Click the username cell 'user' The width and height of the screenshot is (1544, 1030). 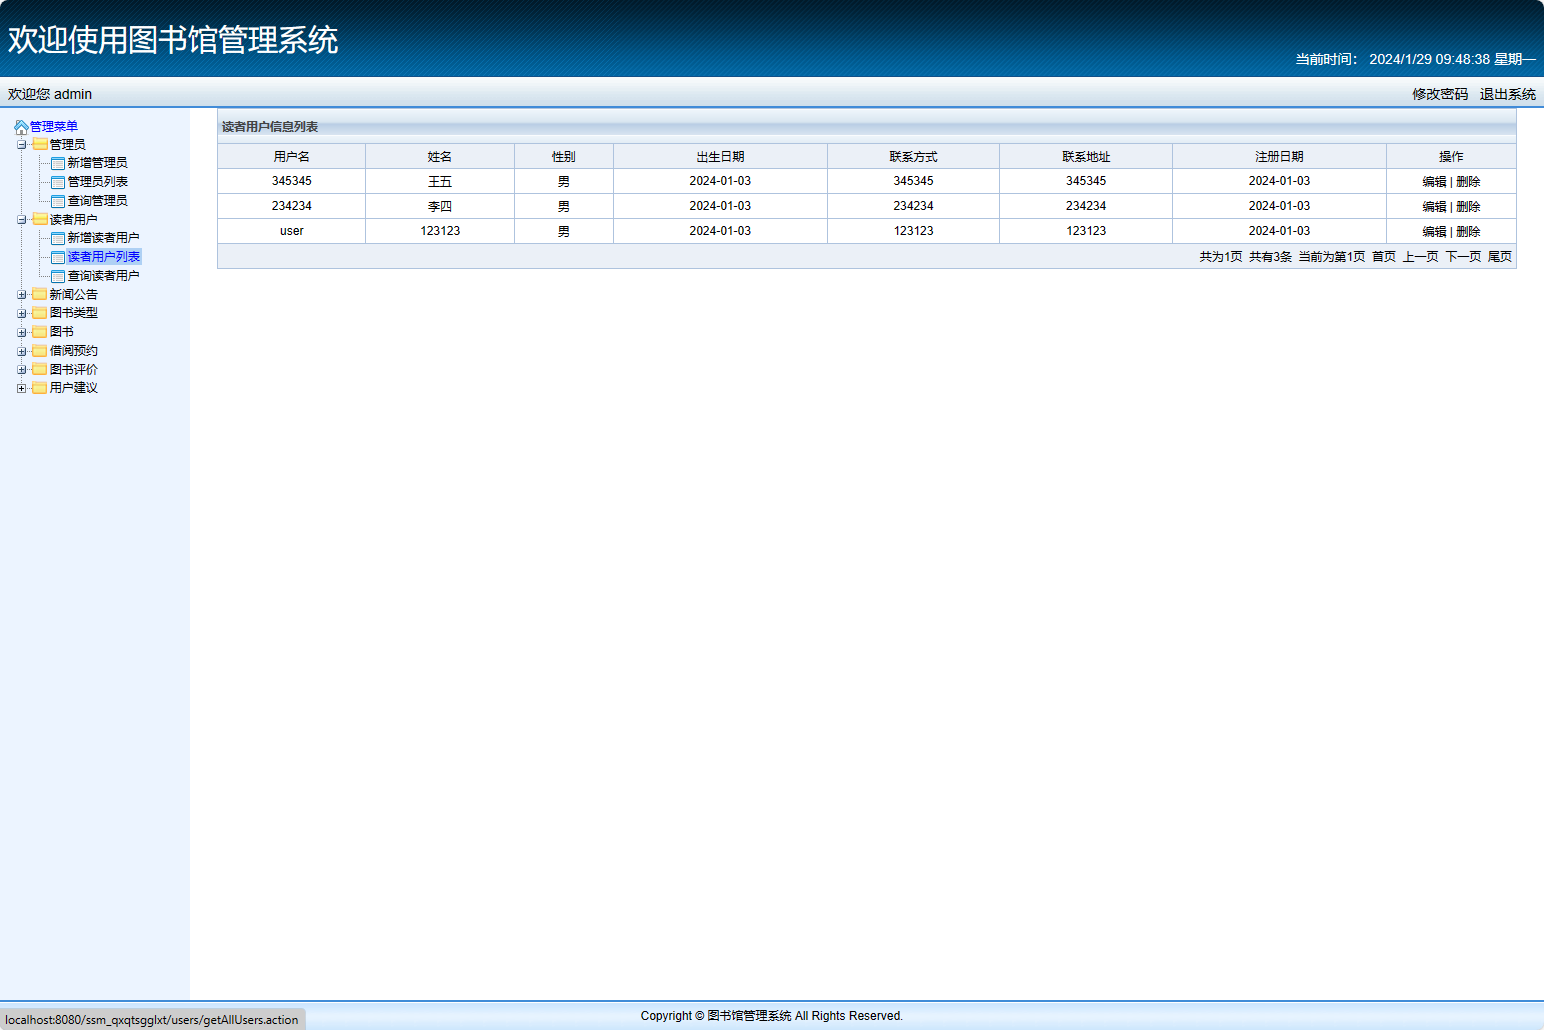click(x=292, y=231)
